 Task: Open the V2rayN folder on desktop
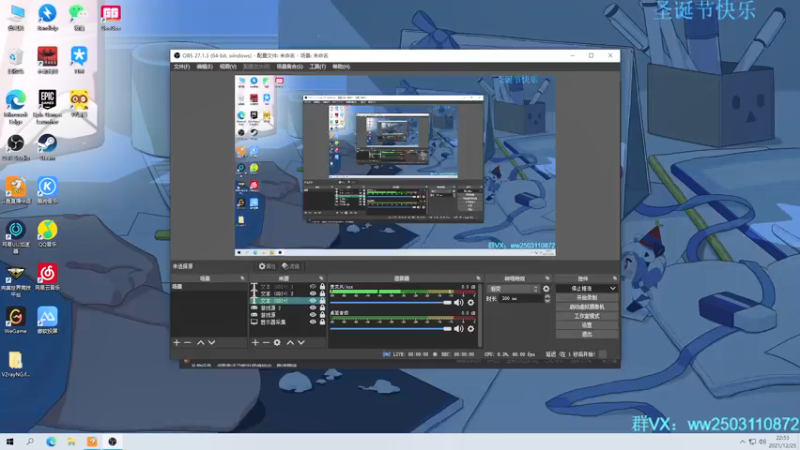tap(16, 364)
